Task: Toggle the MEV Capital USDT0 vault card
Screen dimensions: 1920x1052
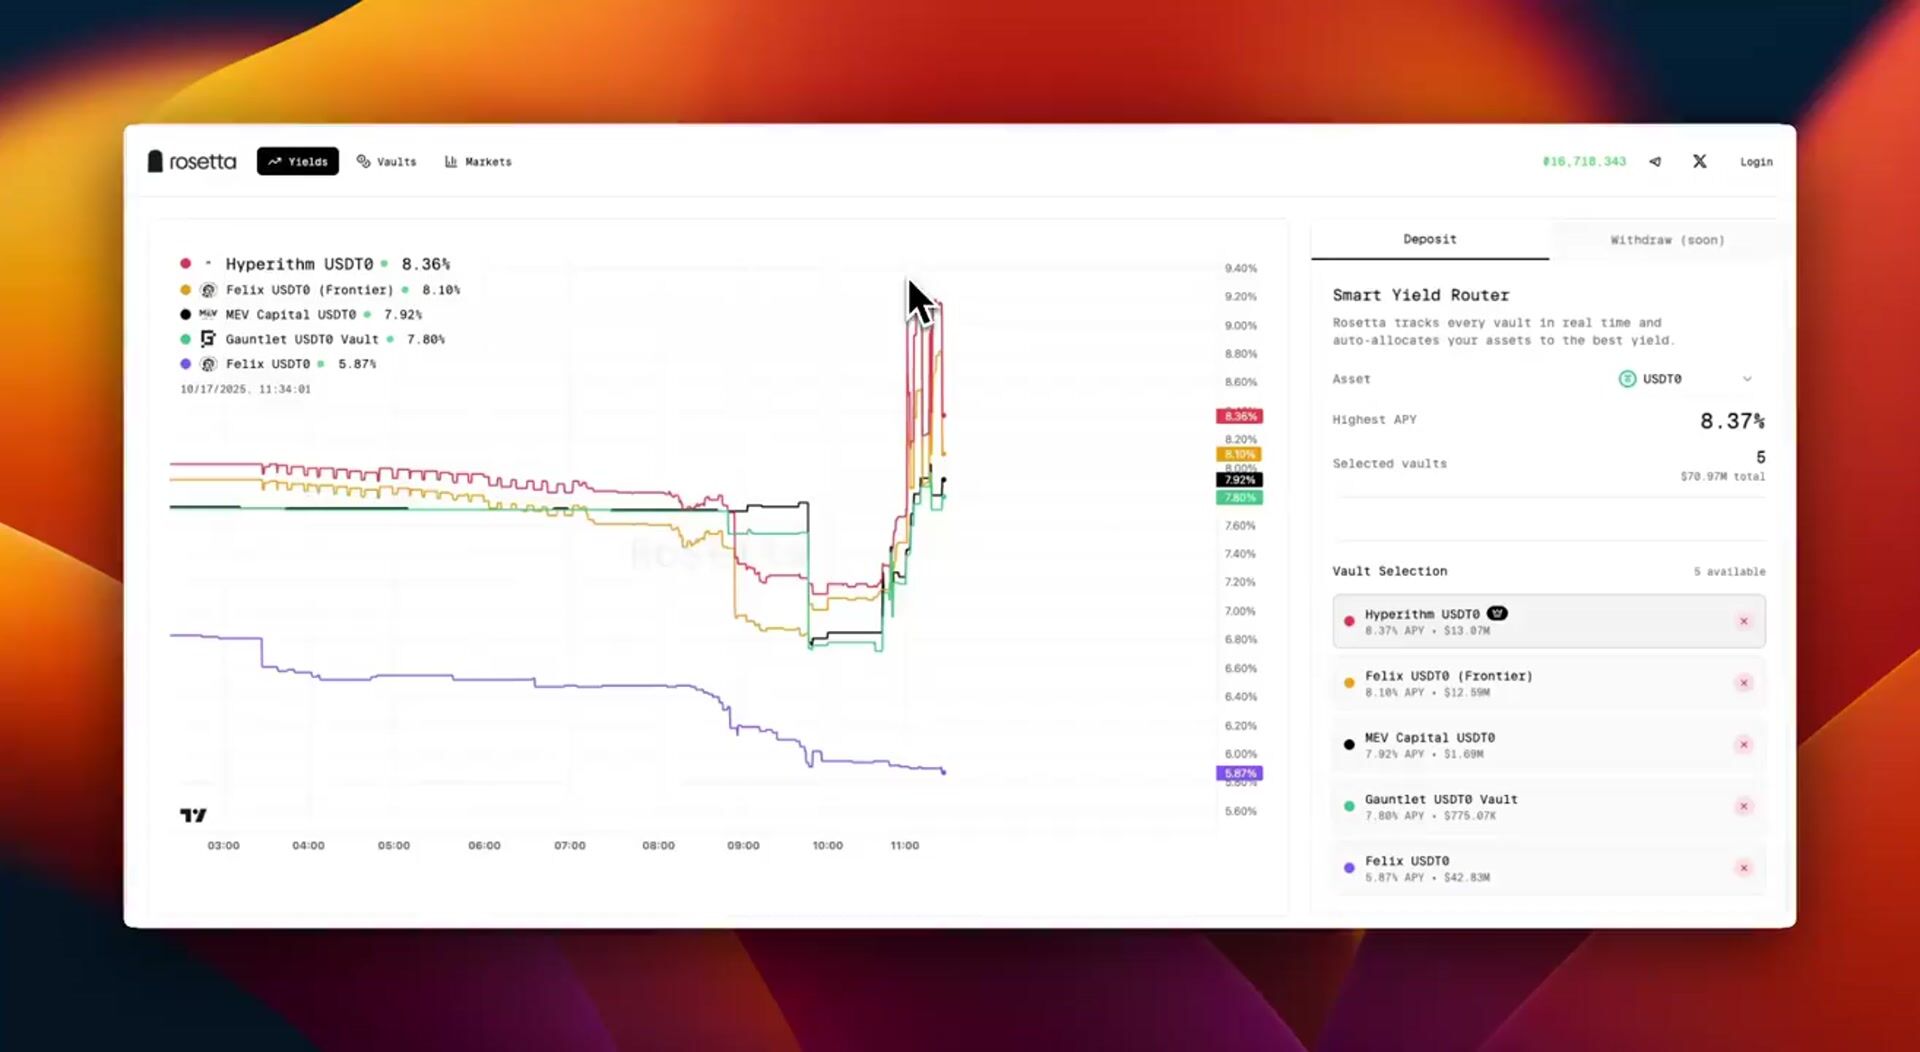Action: click(x=1549, y=745)
